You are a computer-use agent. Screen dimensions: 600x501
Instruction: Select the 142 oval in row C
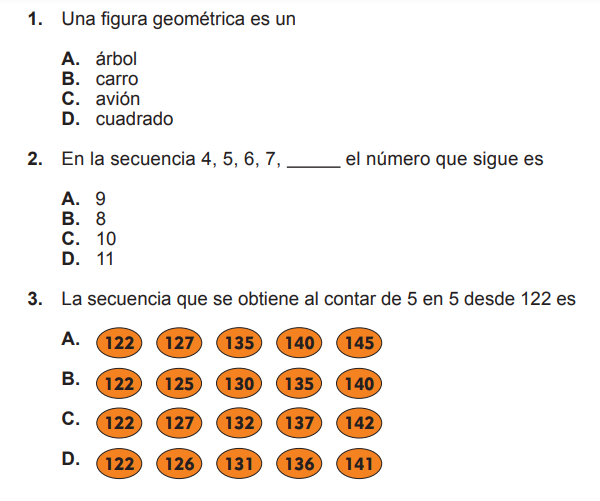click(359, 423)
